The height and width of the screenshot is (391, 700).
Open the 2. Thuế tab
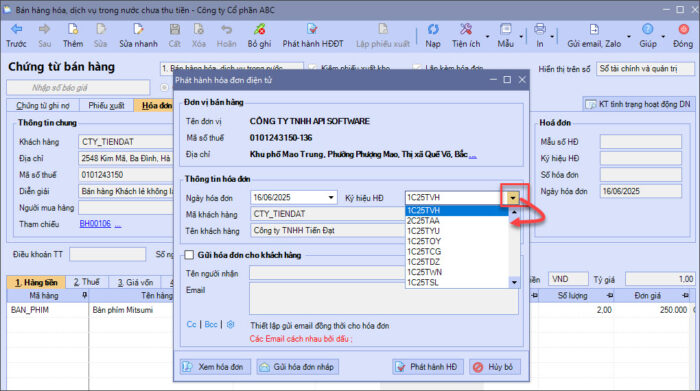(86, 282)
